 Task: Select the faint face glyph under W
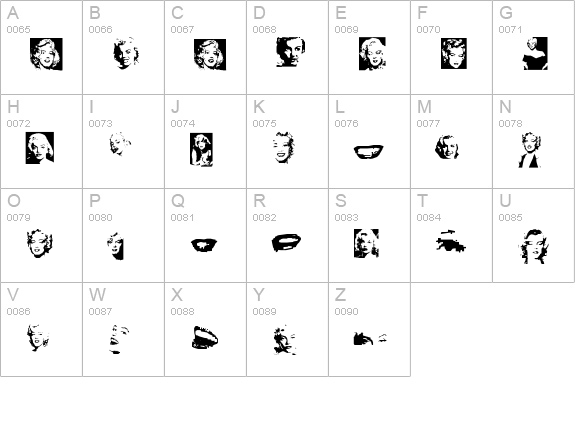tap(119, 339)
